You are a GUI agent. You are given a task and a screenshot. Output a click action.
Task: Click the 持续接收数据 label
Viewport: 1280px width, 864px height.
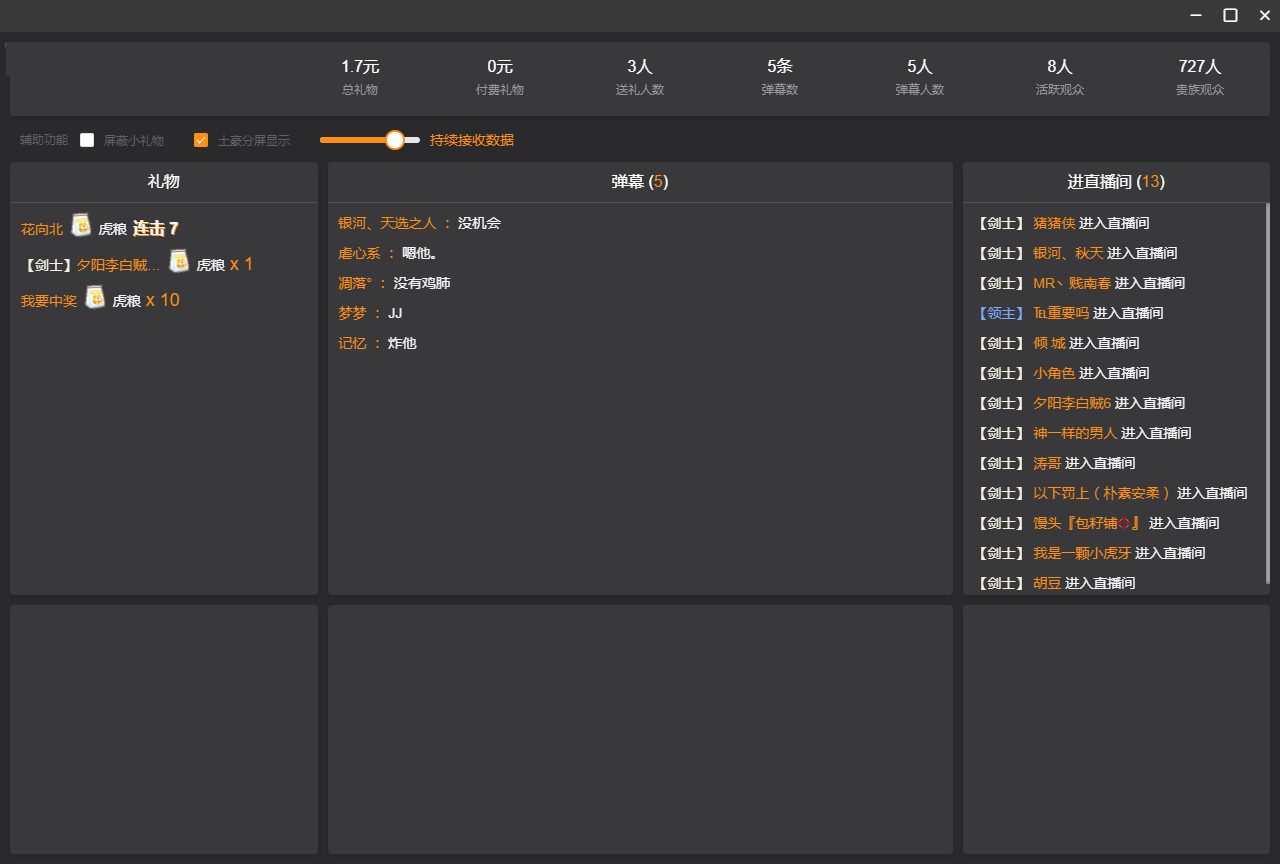click(472, 140)
